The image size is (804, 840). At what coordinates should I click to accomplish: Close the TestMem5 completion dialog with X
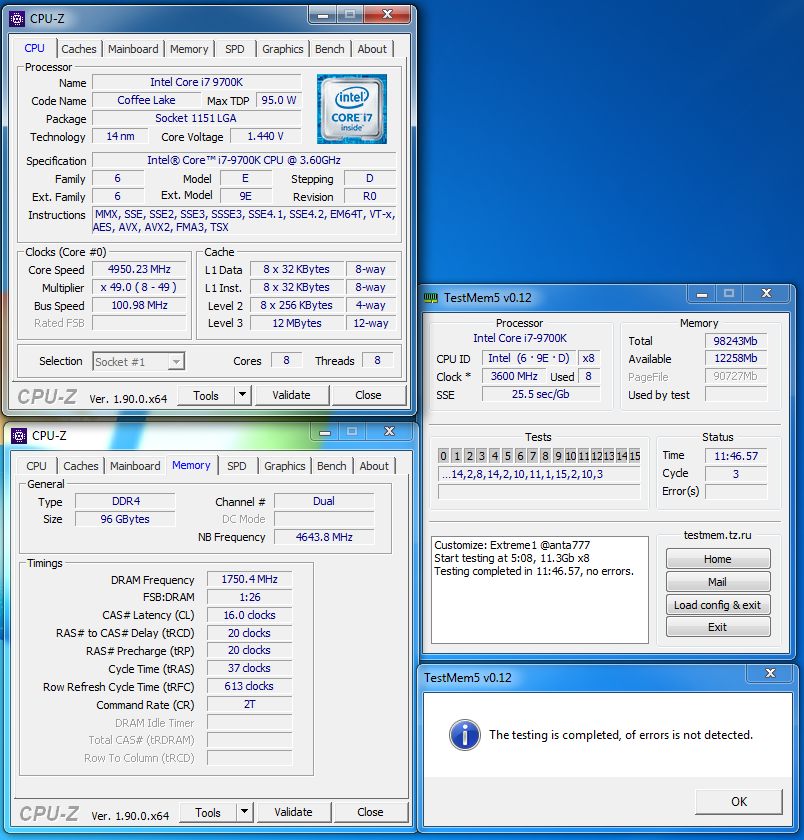770,673
